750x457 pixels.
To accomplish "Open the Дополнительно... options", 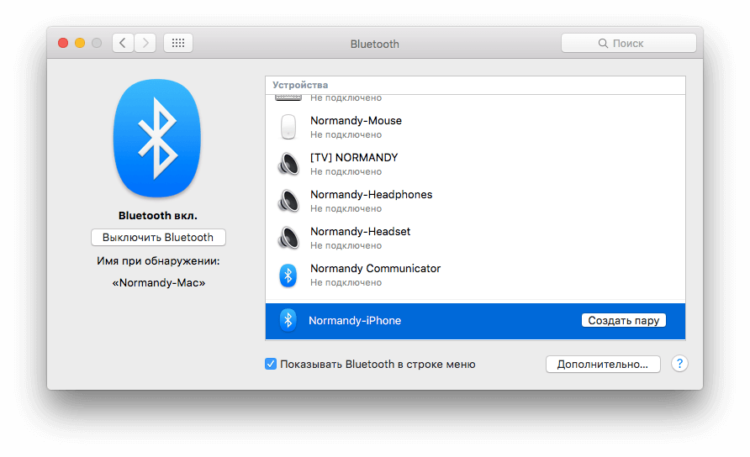I will [x=603, y=364].
